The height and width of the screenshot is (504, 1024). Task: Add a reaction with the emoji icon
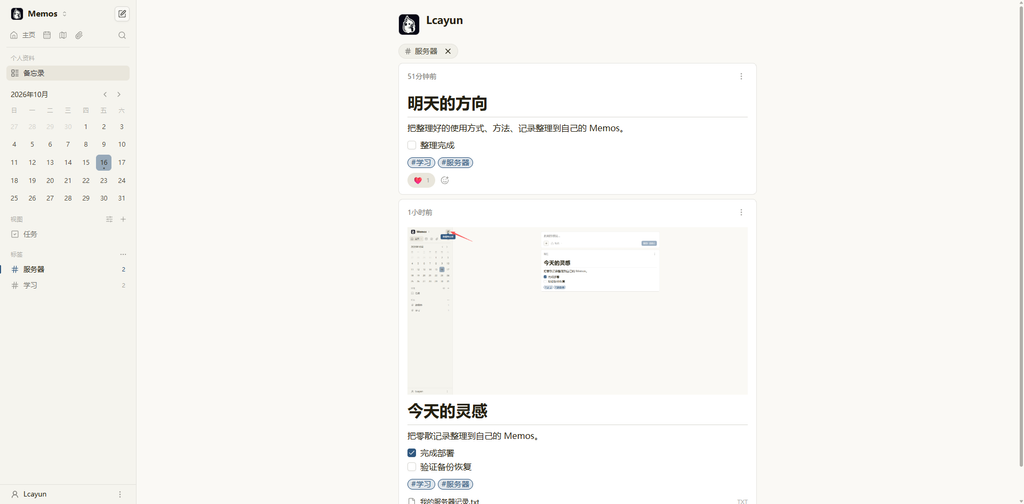445,180
